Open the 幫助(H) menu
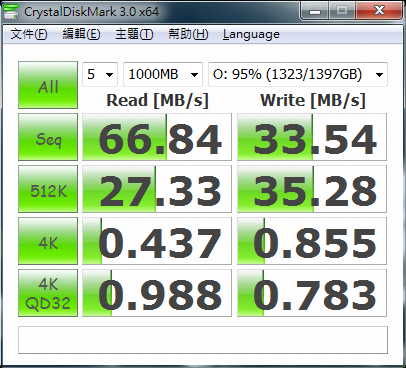 [x=188, y=34]
